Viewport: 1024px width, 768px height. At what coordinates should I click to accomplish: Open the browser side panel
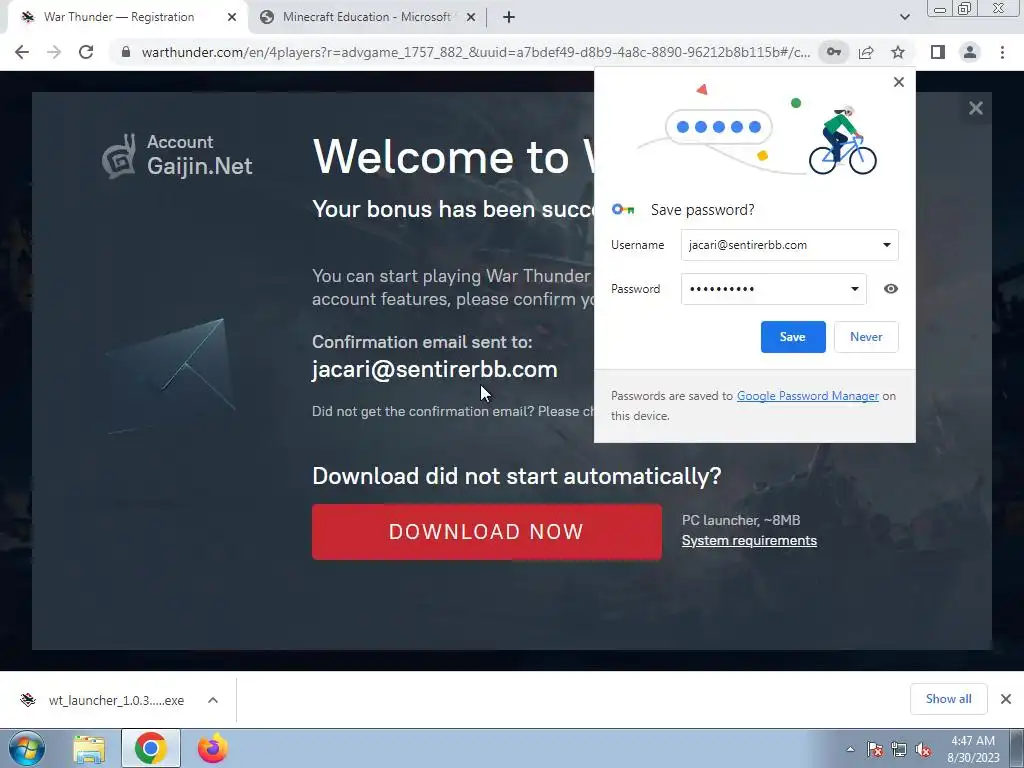938,52
